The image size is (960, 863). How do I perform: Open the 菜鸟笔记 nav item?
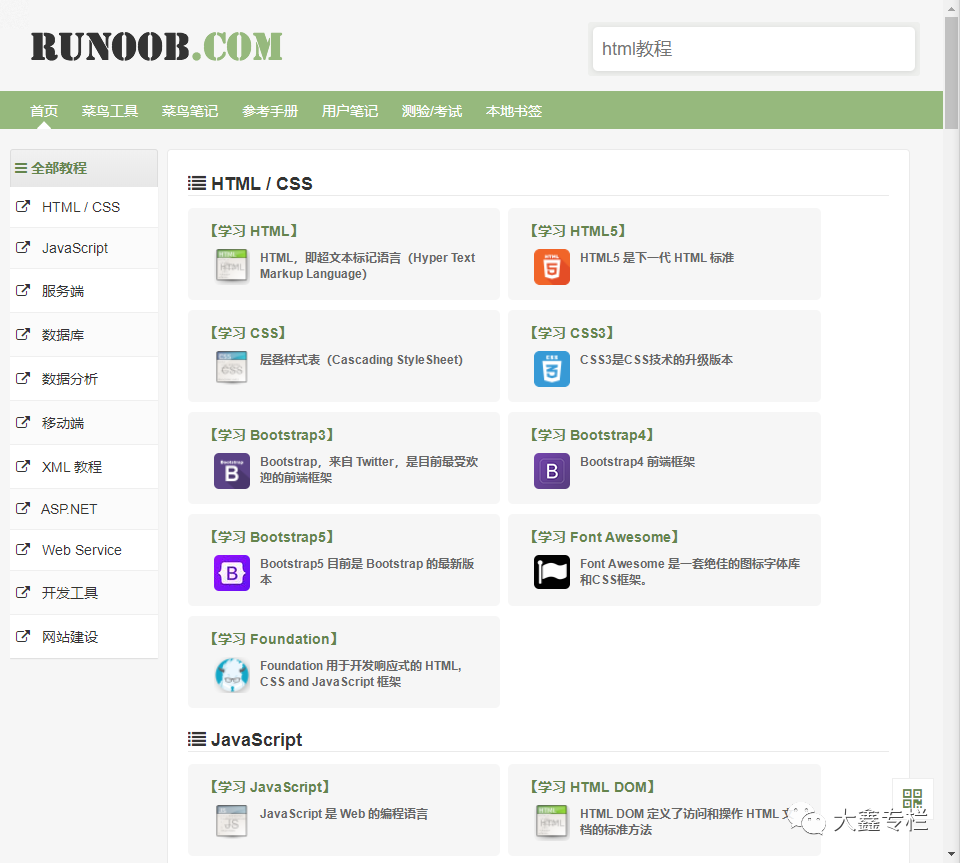tap(190, 111)
